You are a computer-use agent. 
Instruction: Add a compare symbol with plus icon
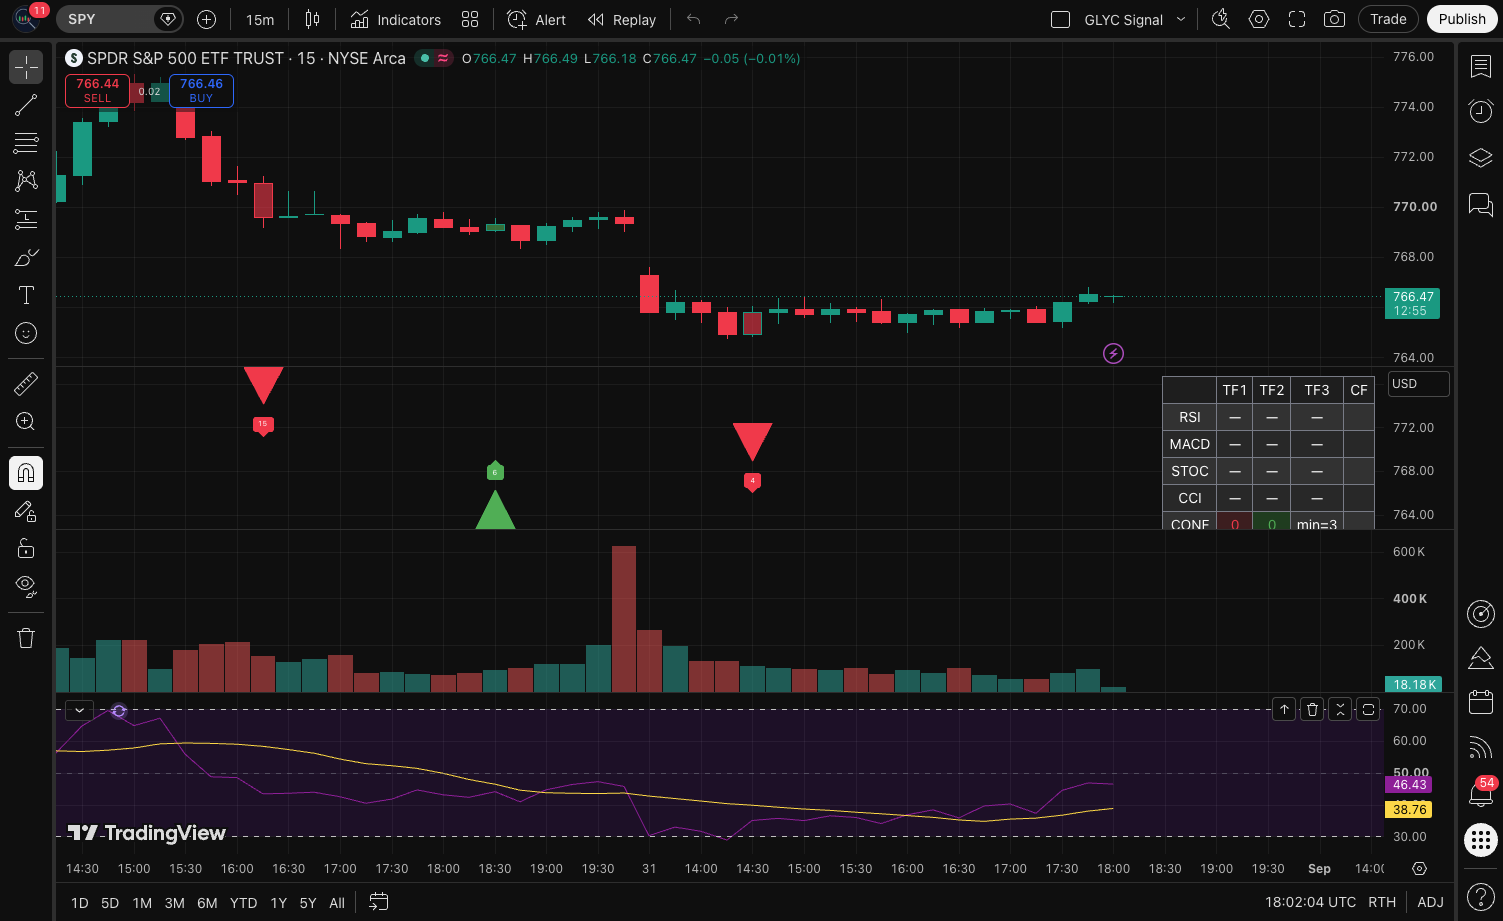point(206,19)
